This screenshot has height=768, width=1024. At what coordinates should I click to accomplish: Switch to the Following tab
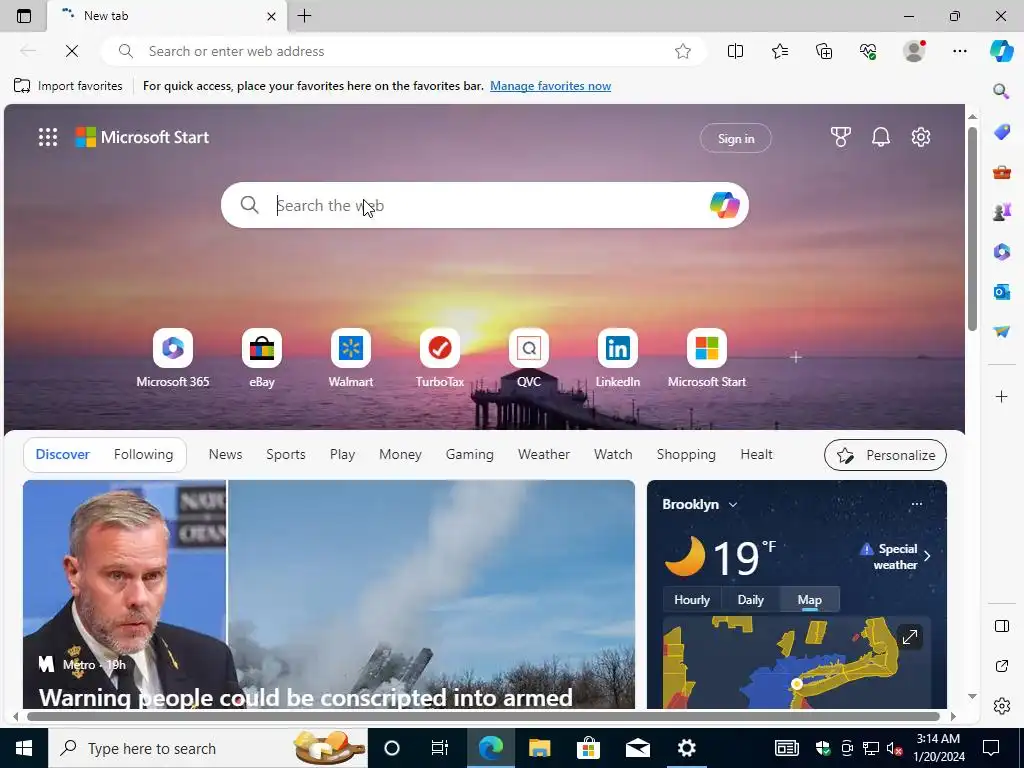click(144, 455)
